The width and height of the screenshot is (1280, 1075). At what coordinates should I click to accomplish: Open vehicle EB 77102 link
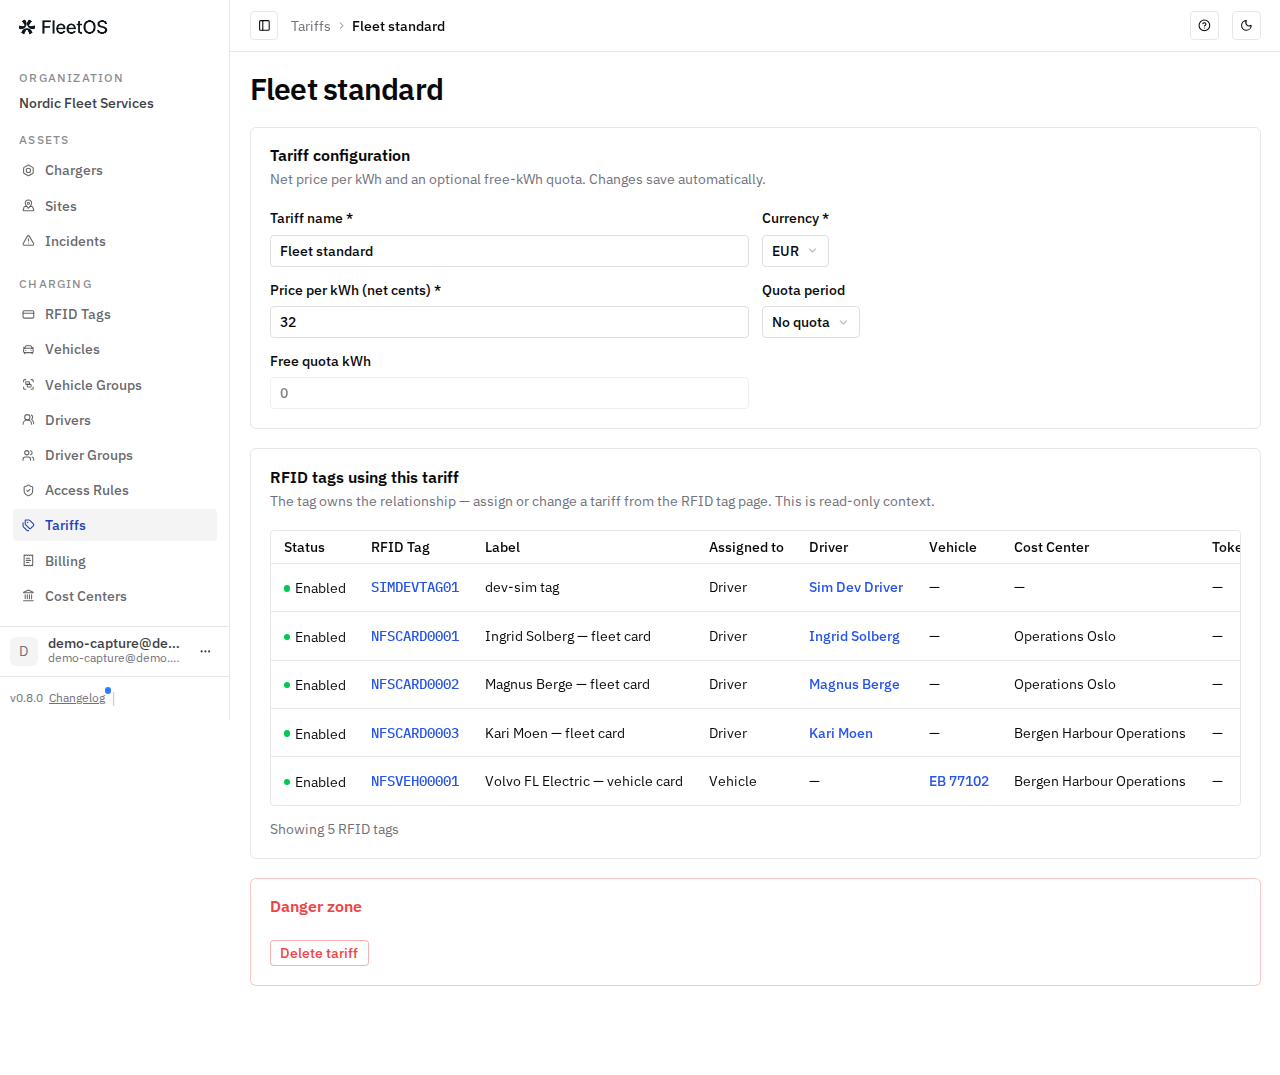[x=959, y=781]
